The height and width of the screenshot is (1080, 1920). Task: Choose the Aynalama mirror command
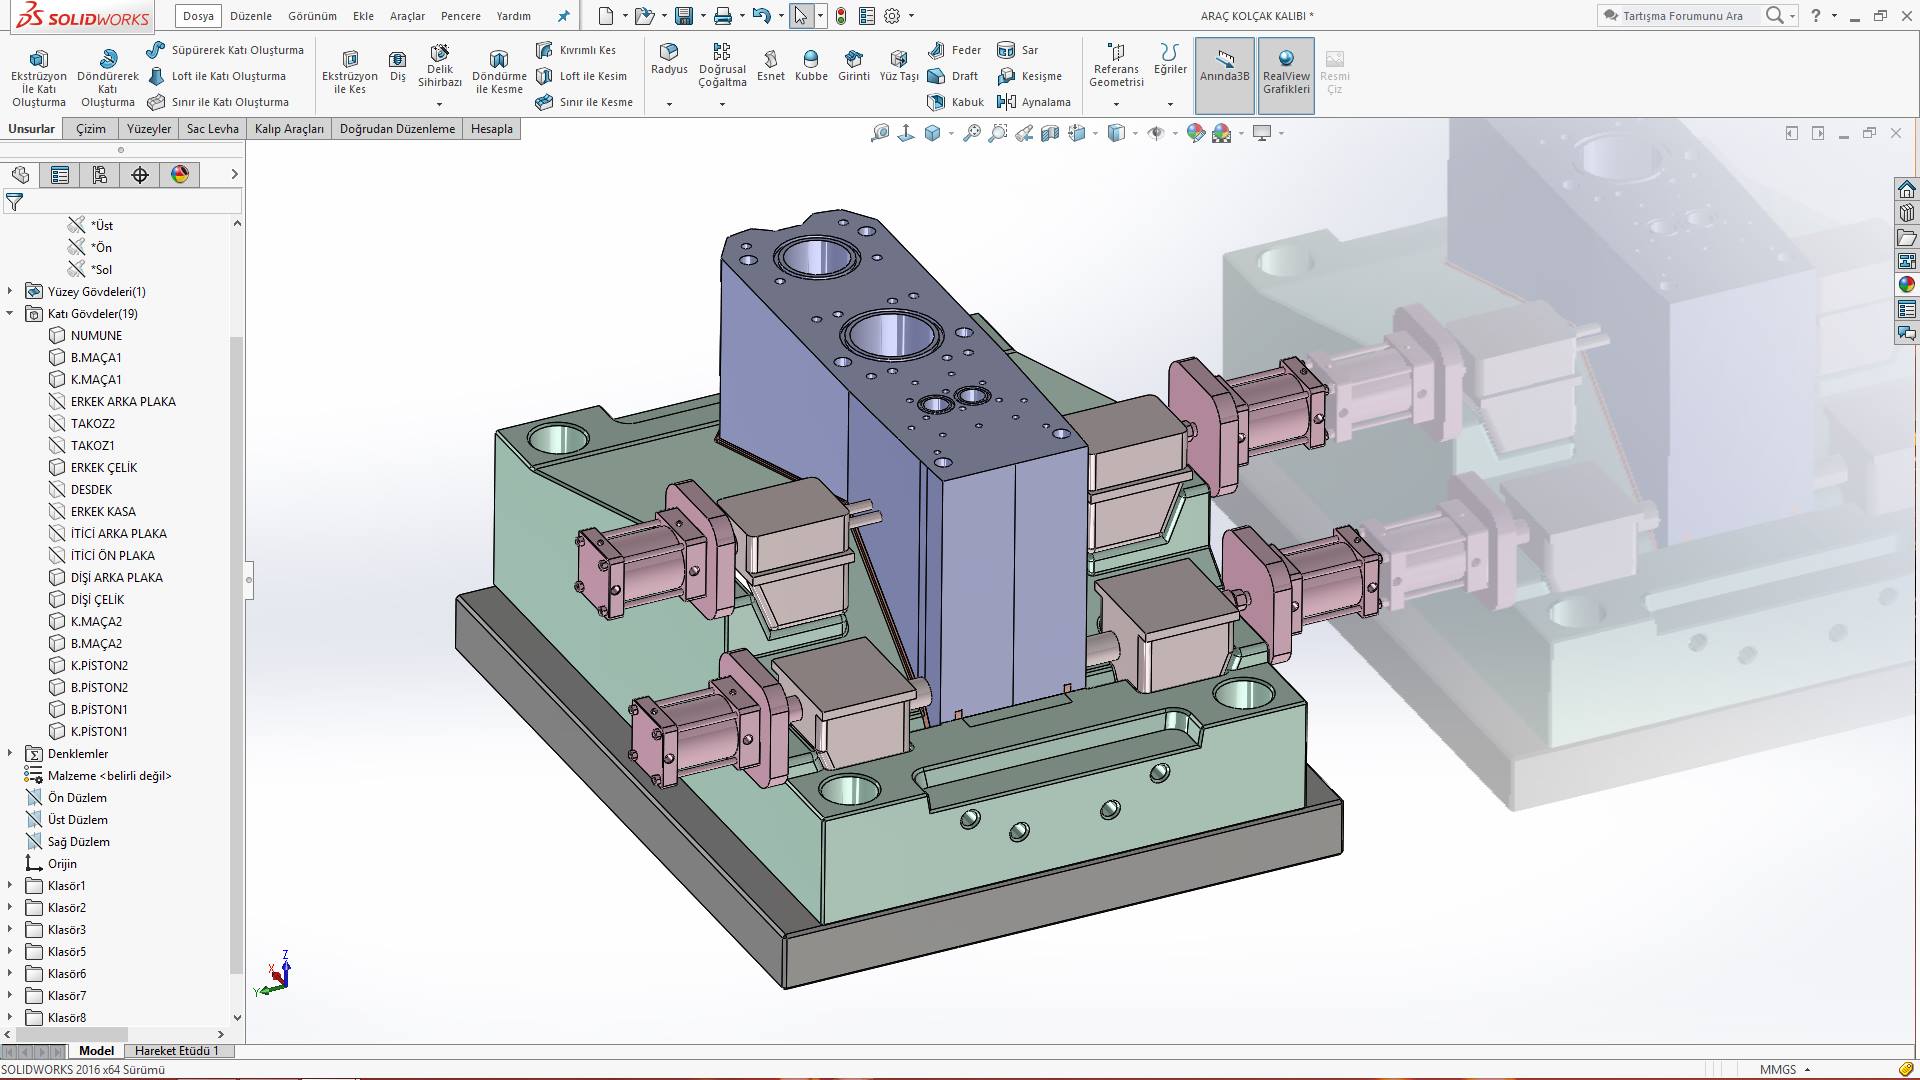[1034, 102]
